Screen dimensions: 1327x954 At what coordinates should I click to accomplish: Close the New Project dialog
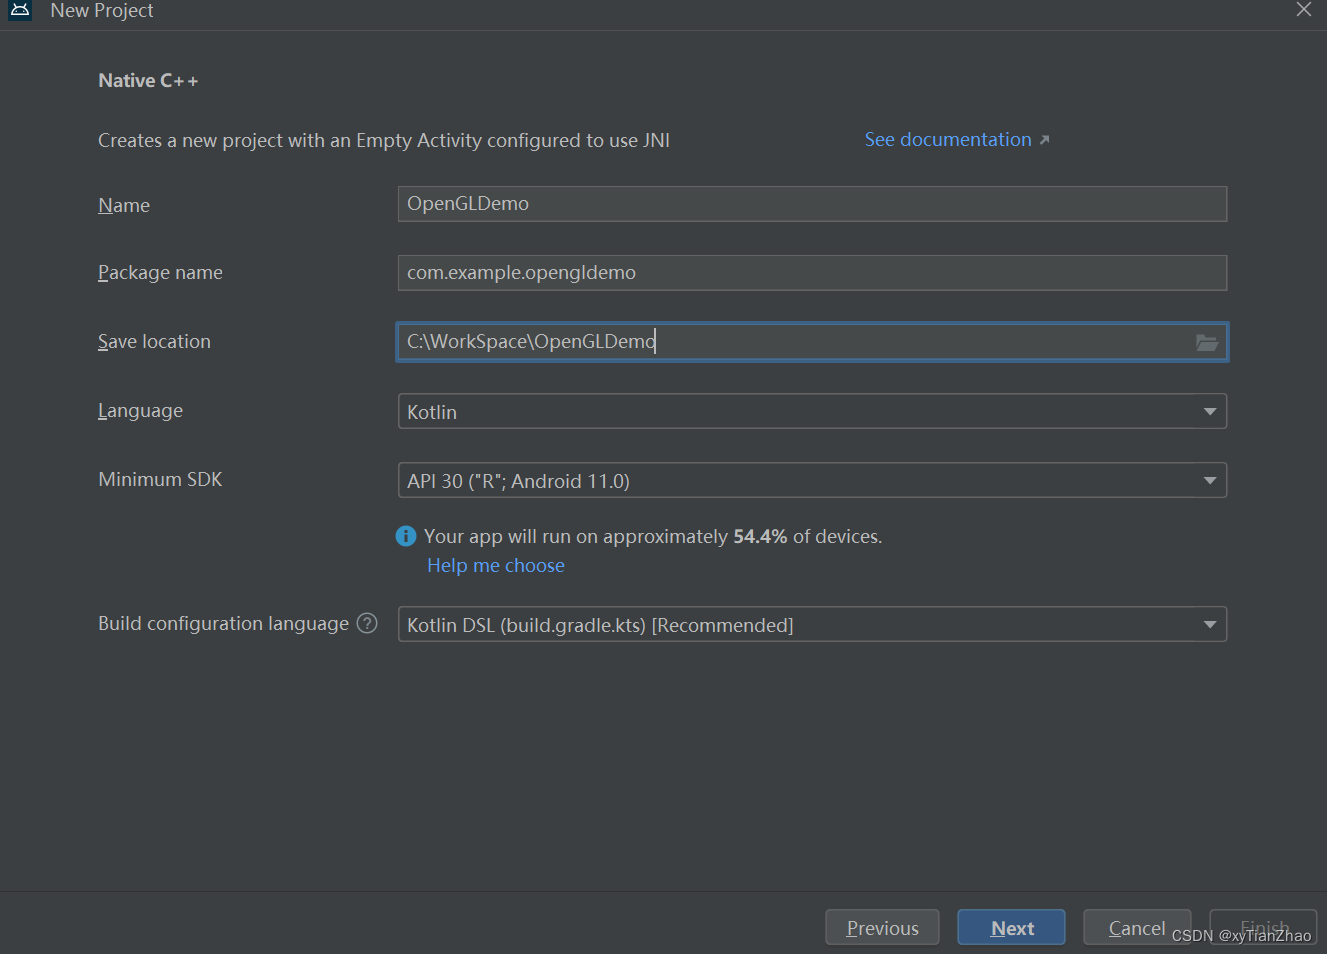[1304, 10]
